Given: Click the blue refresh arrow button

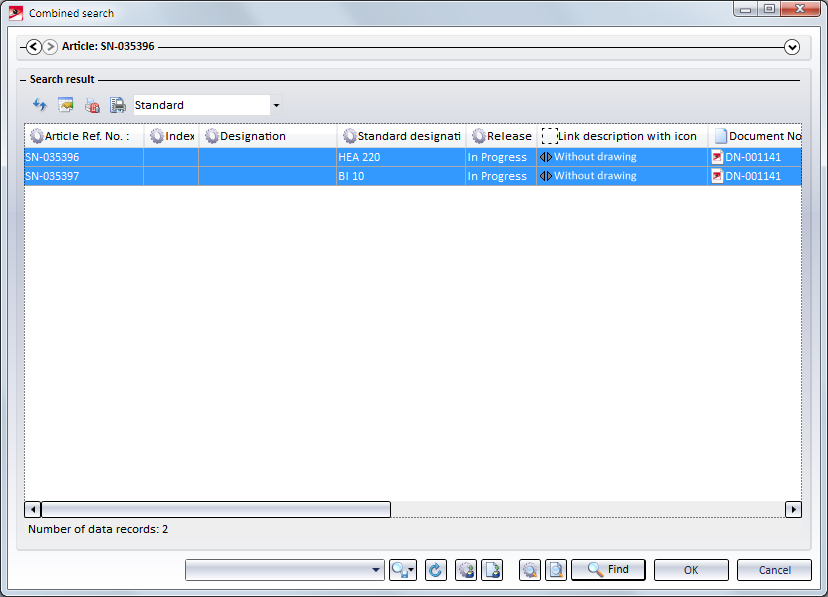Looking at the screenshot, I should pyautogui.click(x=436, y=570).
